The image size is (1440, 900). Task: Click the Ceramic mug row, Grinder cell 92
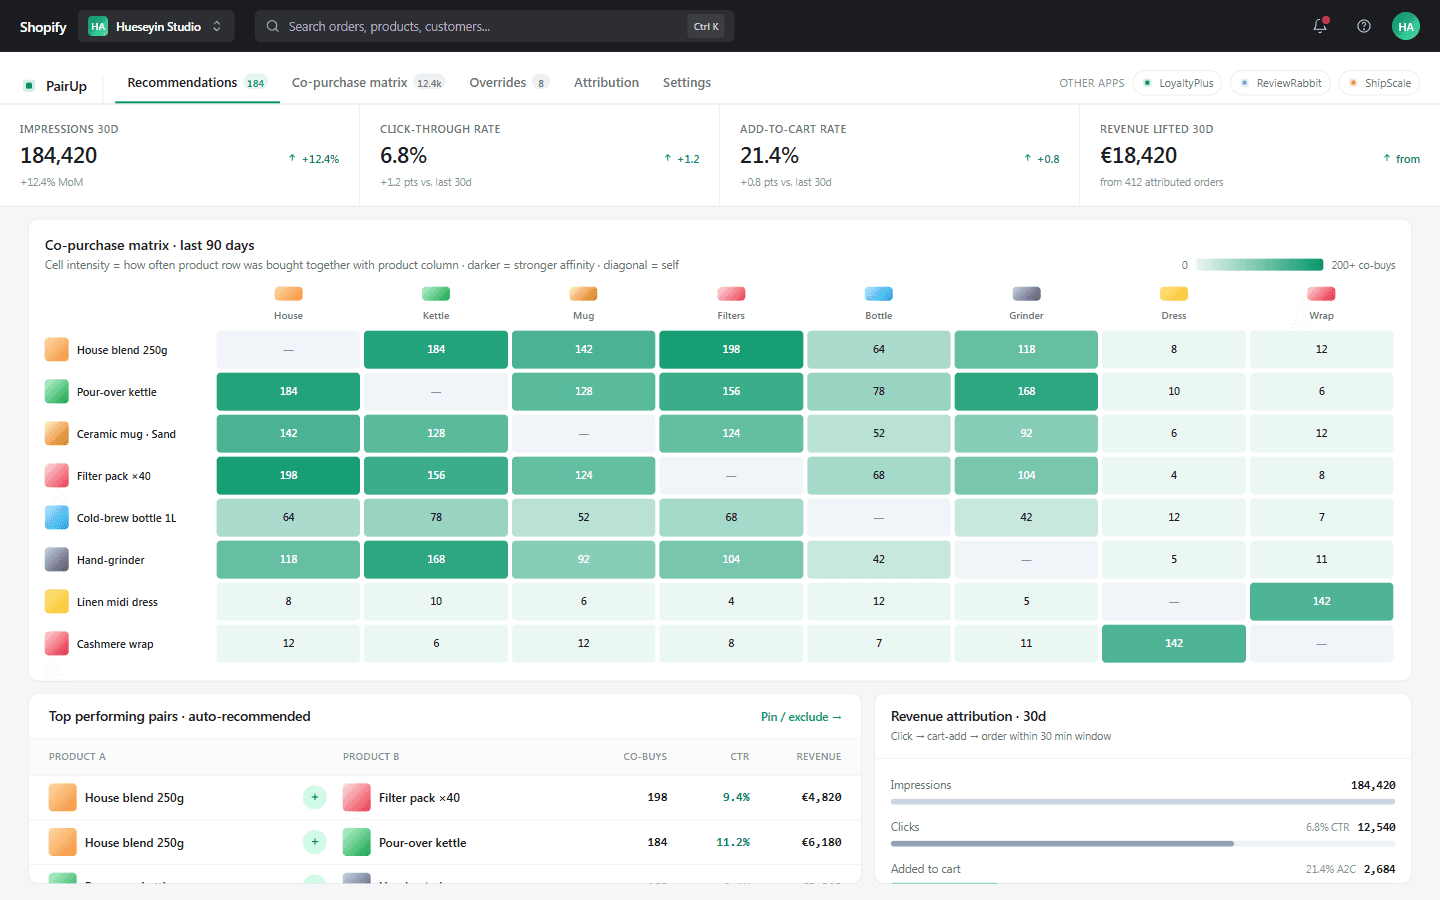(x=1026, y=434)
